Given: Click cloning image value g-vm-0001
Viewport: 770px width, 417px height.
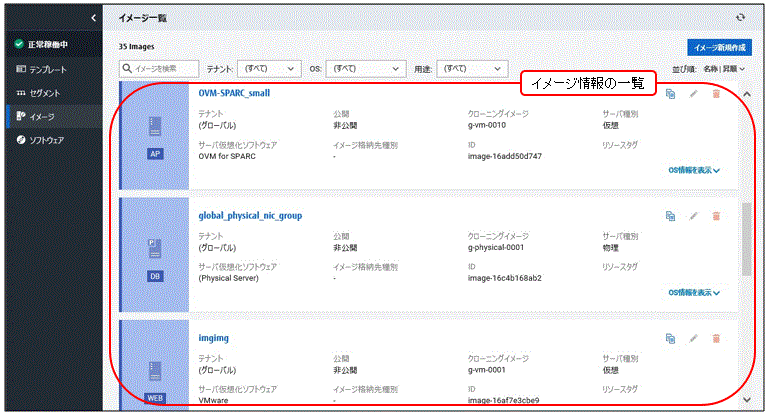Looking at the screenshot, I should pos(487,370).
